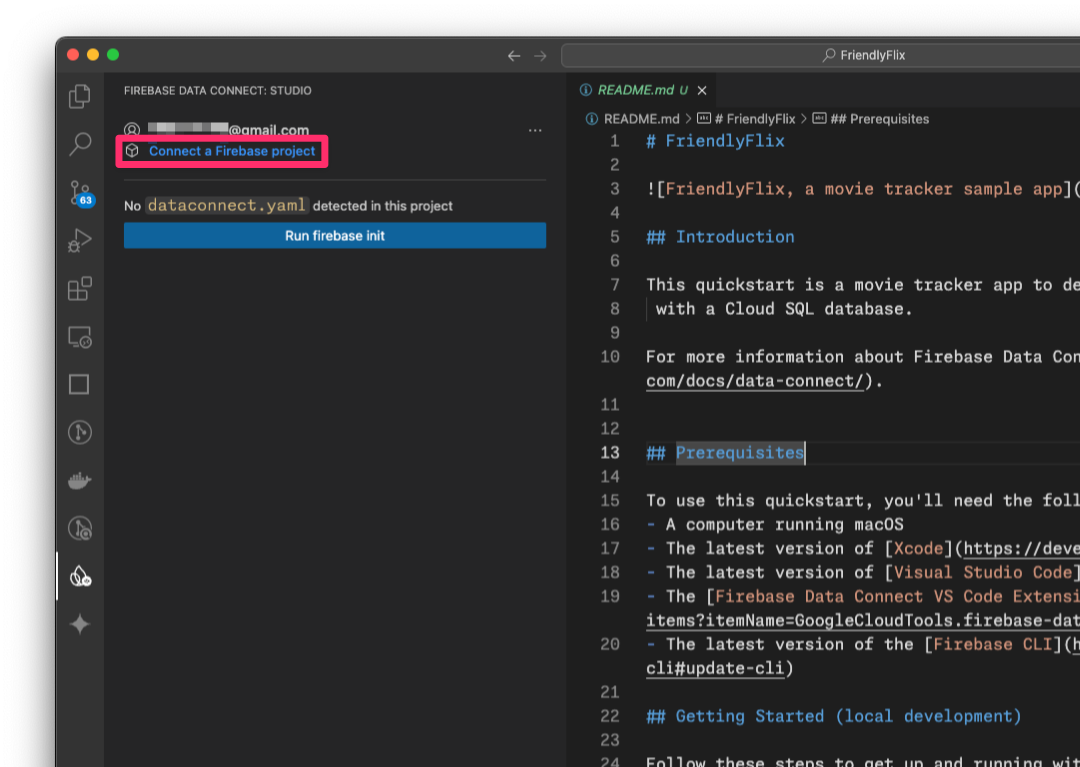Open the Search view

[80, 145]
